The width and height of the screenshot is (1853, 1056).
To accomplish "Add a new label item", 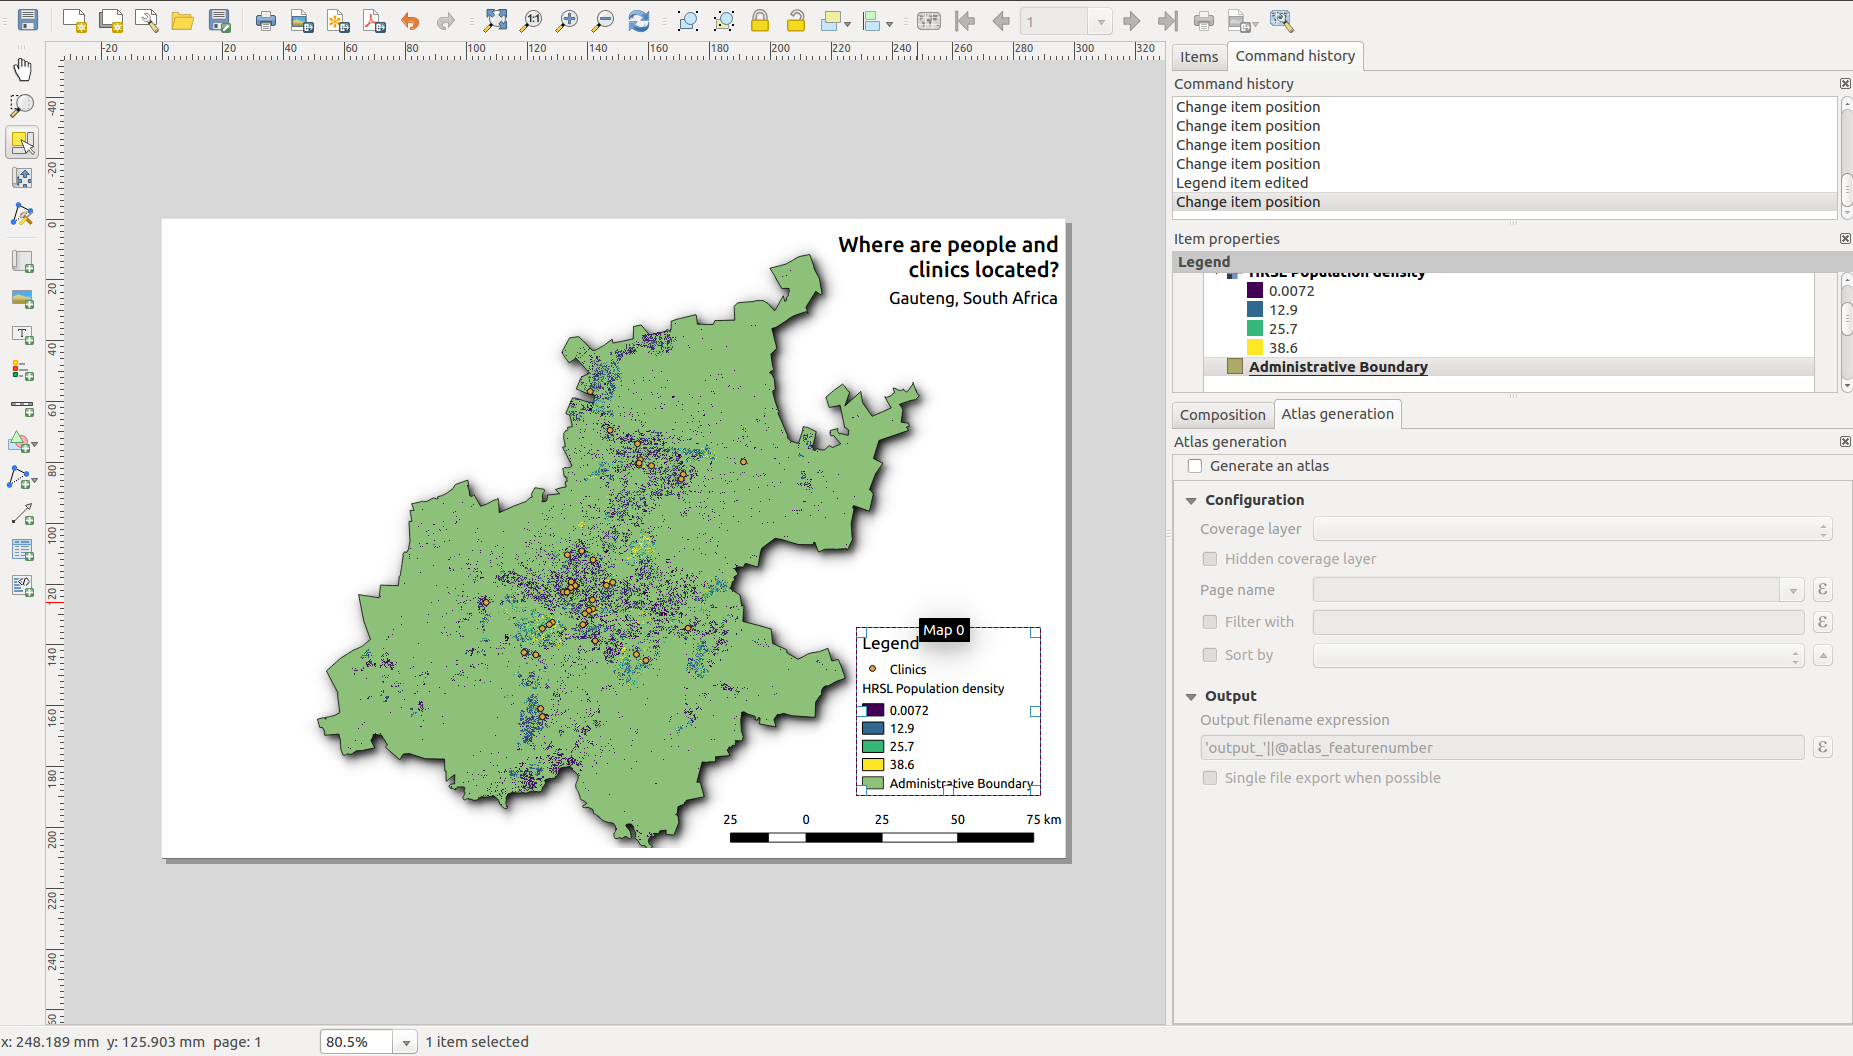I will coord(22,334).
